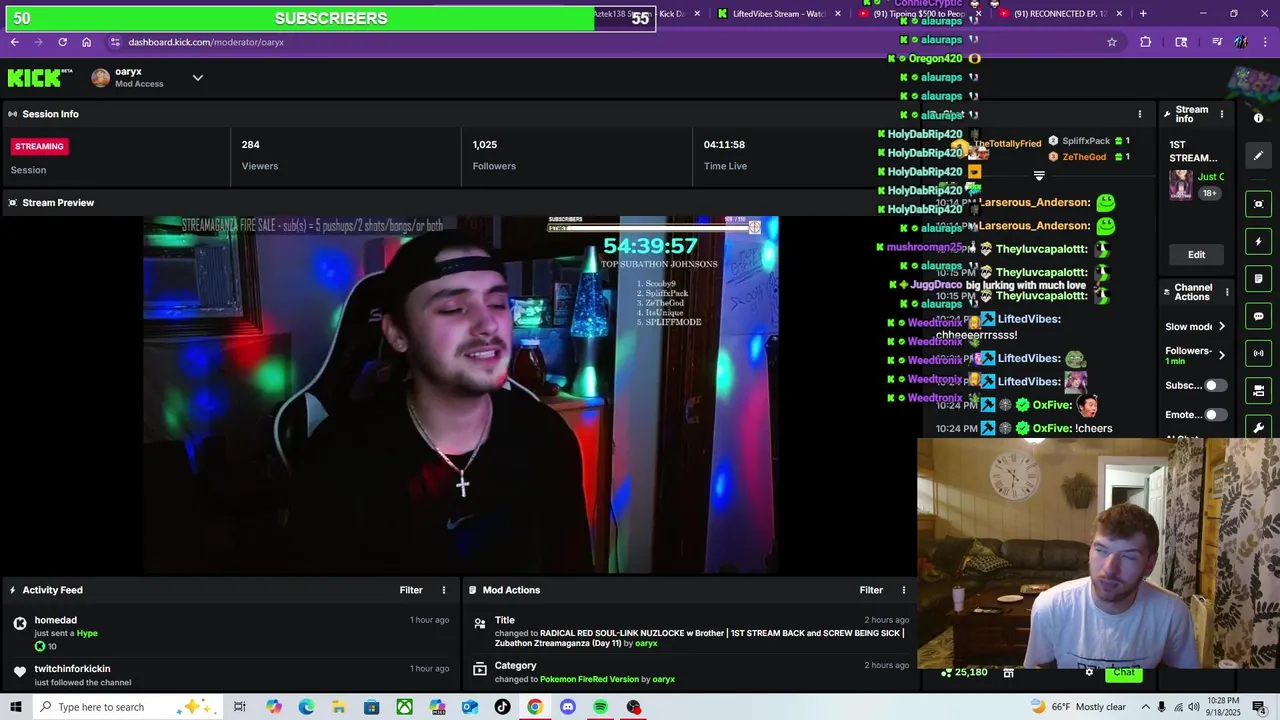Click the chat bubble icon in sidebar
The width and height of the screenshot is (1280, 720).
[1258, 316]
